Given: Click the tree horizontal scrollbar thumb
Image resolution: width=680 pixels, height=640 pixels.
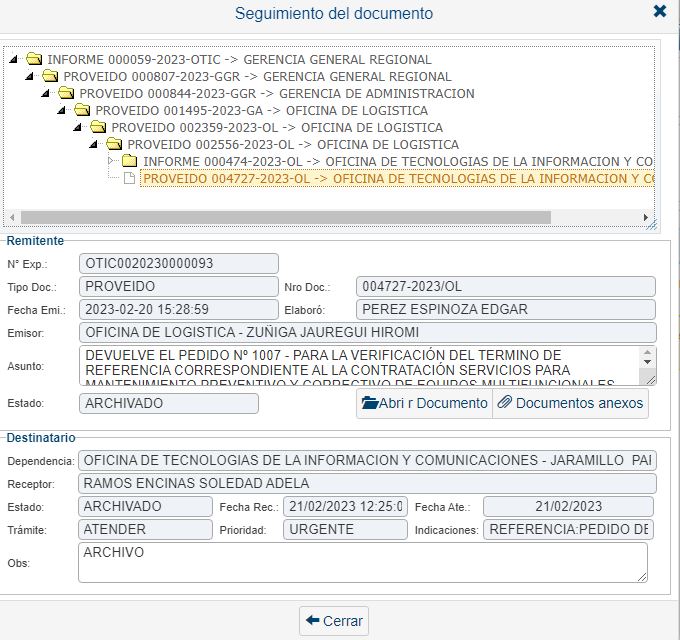Looking at the screenshot, I should 286,217.
